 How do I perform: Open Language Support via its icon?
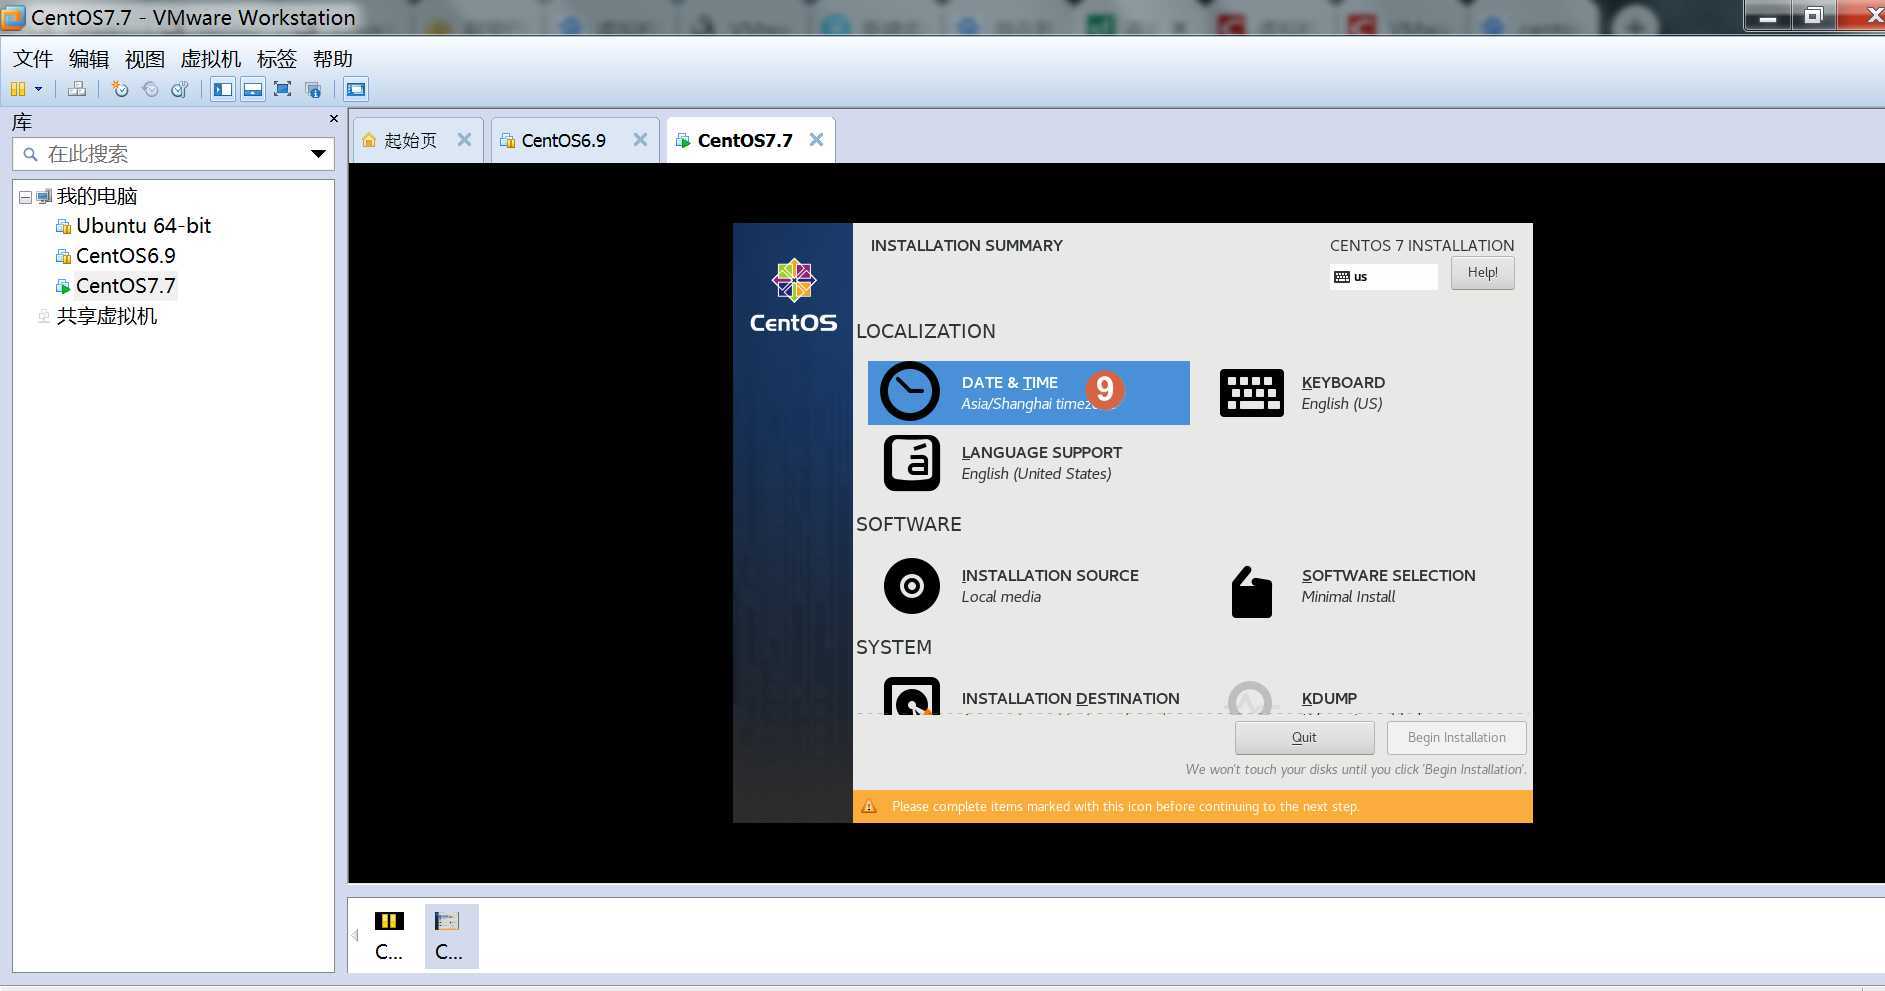click(x=911, y=463)
